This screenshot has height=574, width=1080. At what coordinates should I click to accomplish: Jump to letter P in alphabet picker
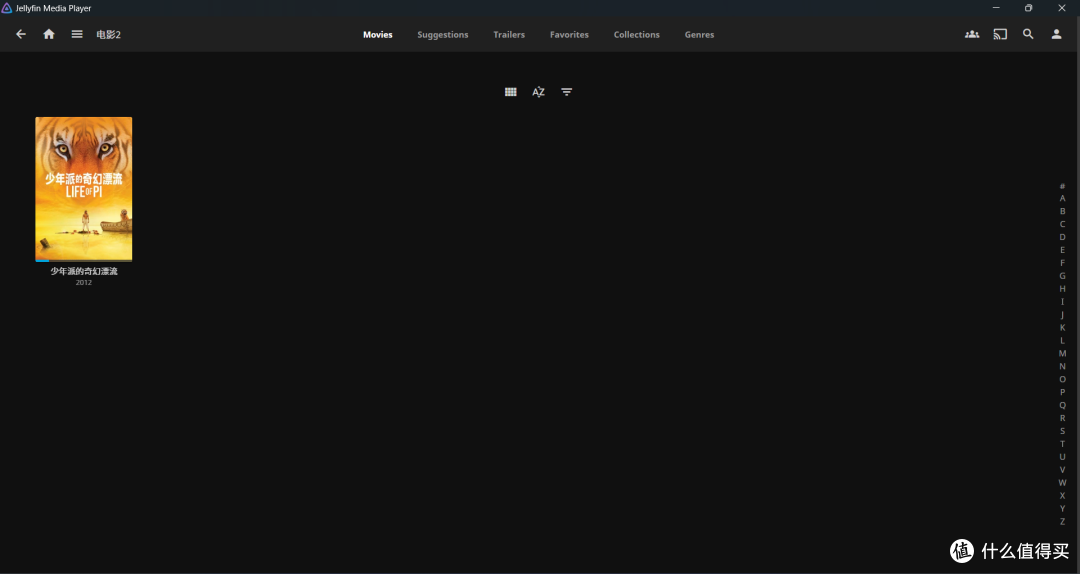pos(1062,392)
